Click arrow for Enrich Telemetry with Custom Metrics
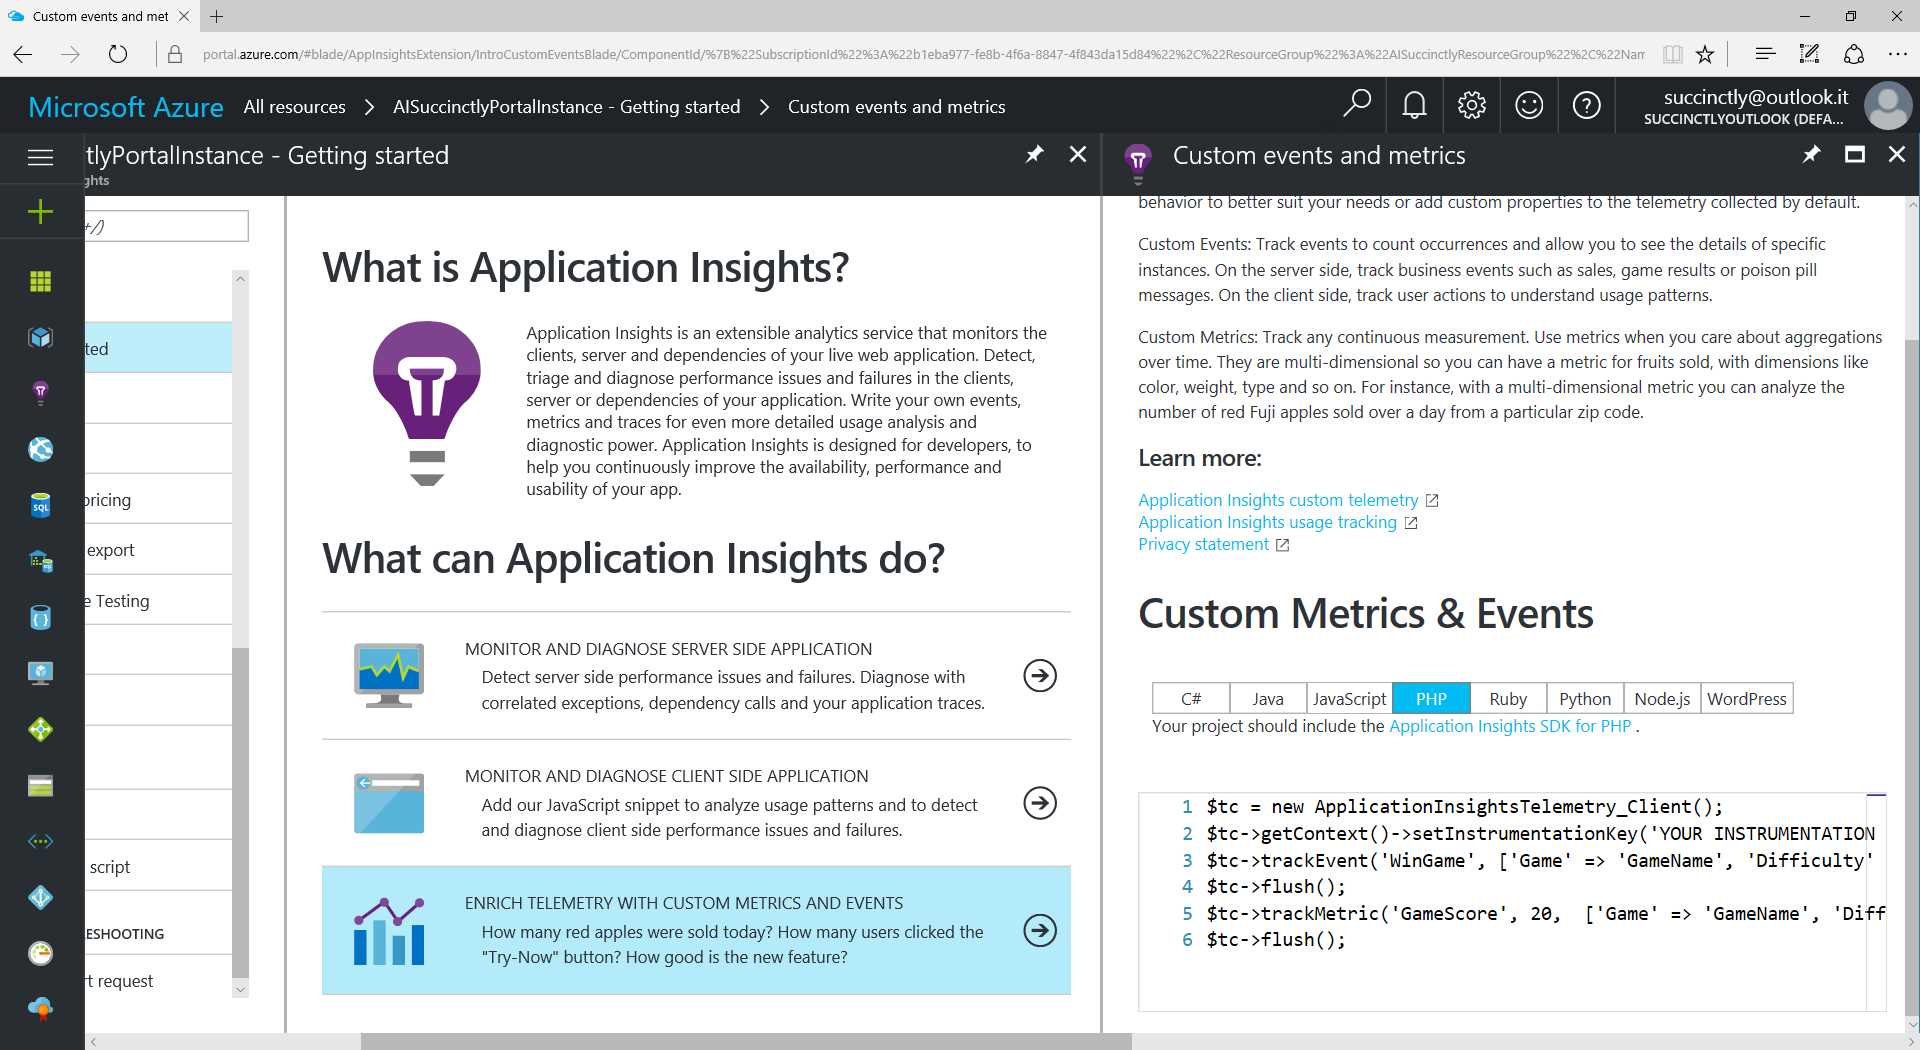 coord(1040,931)
